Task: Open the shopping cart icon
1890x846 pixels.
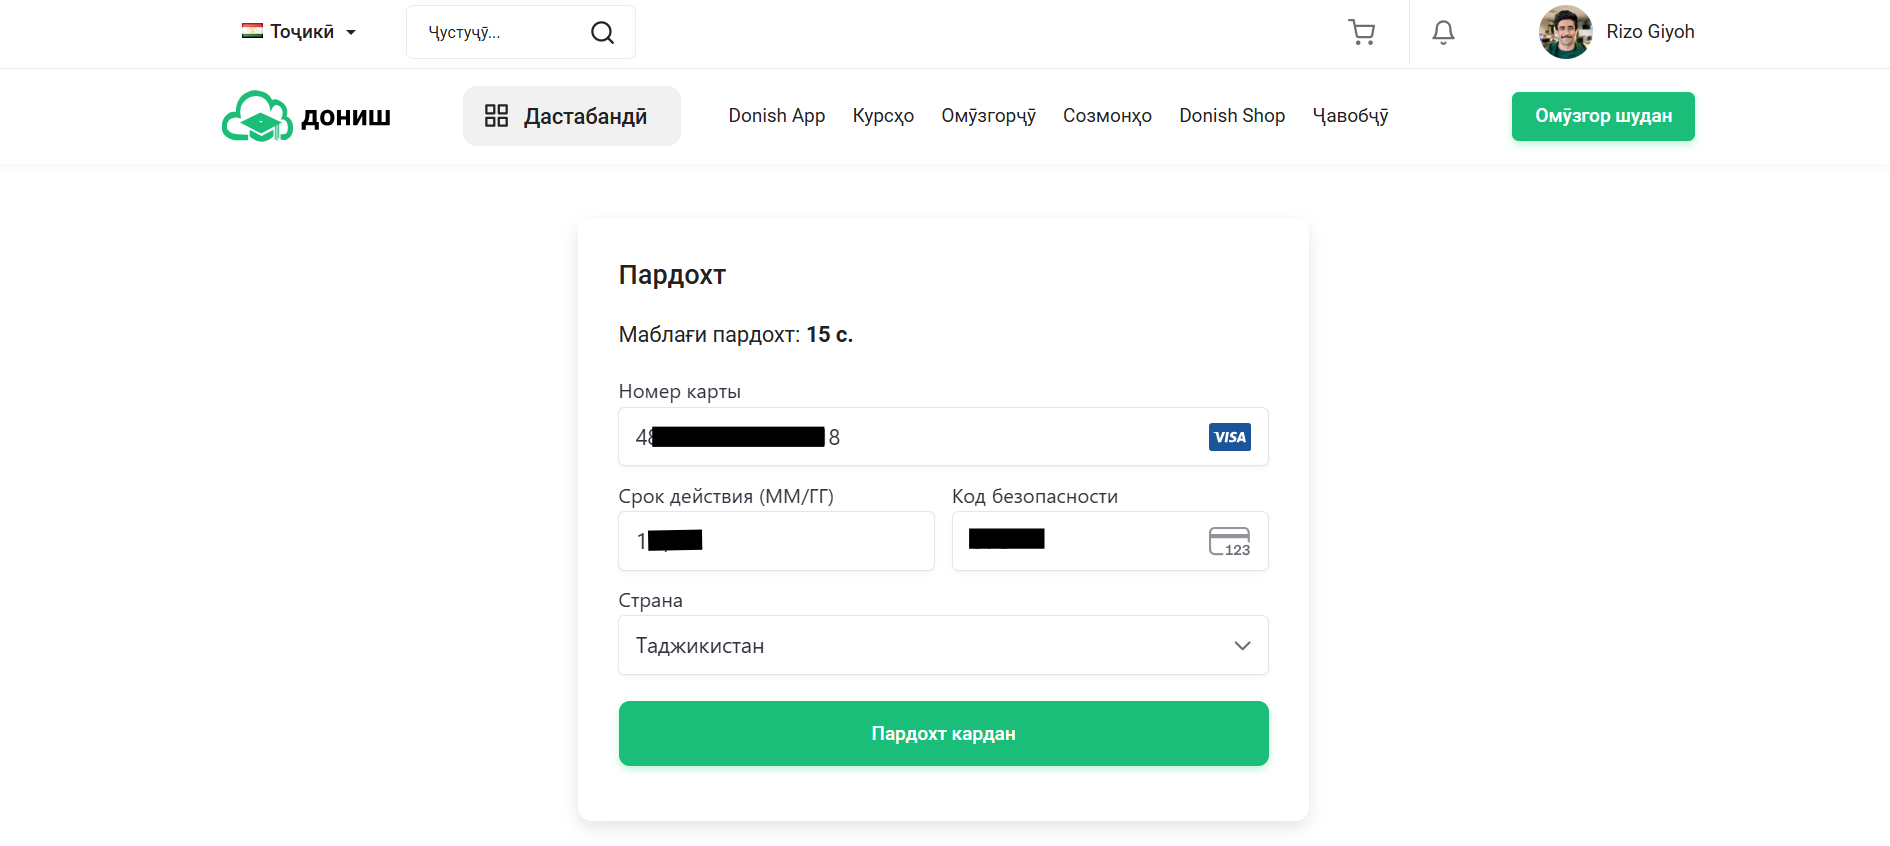Action: coord(1361,32)
